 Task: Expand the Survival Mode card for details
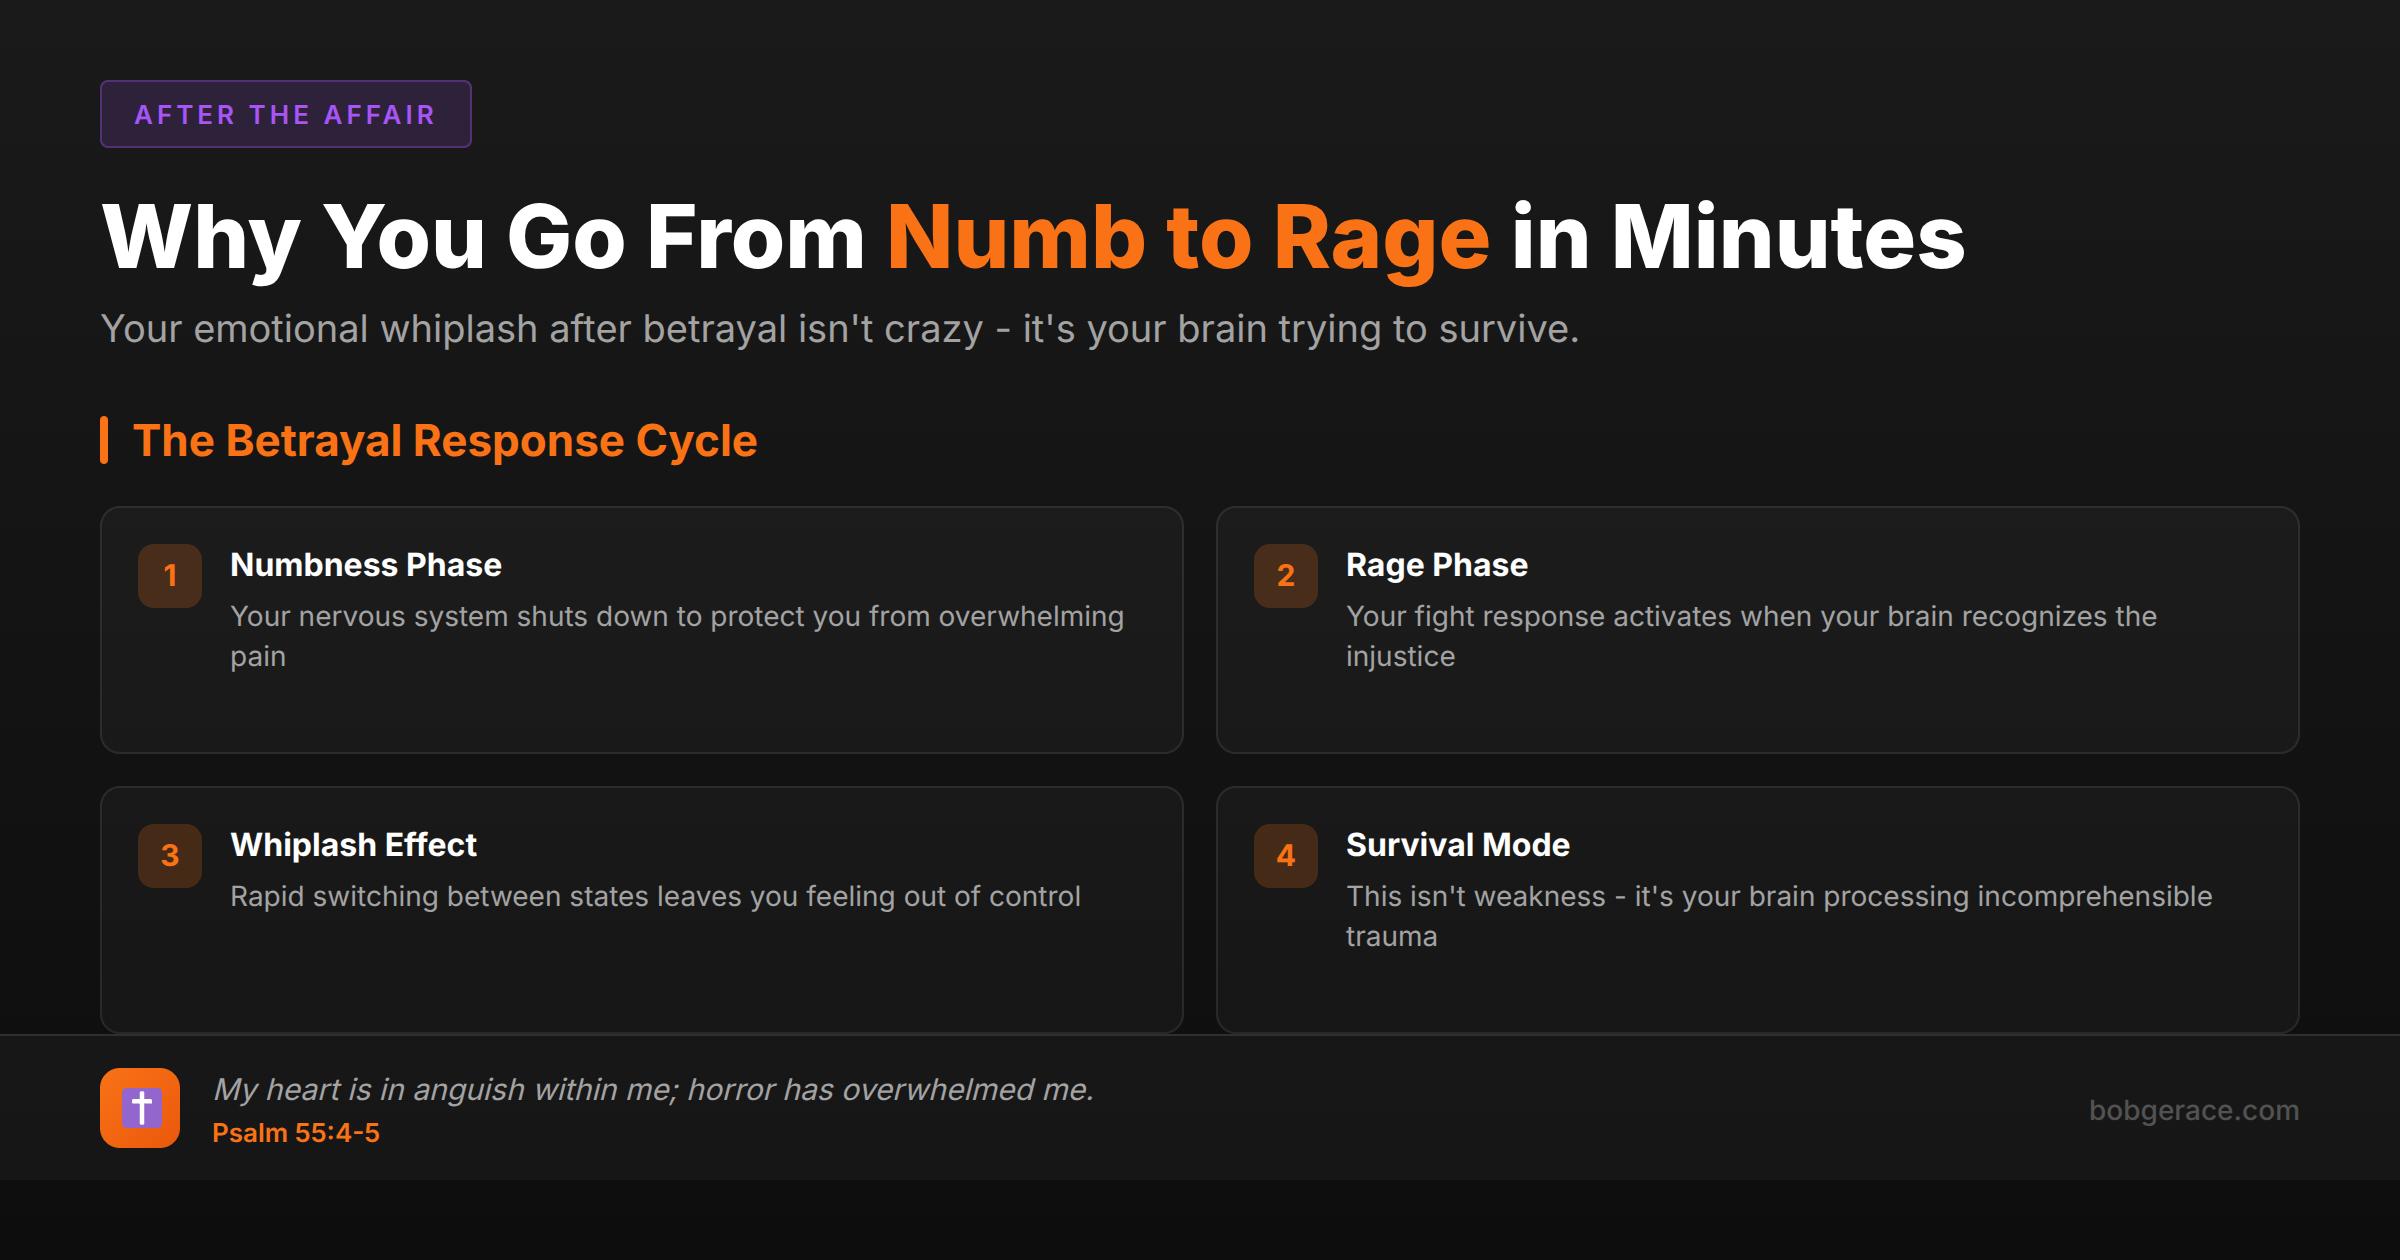pyautogui.click(x=1758, y=908)
